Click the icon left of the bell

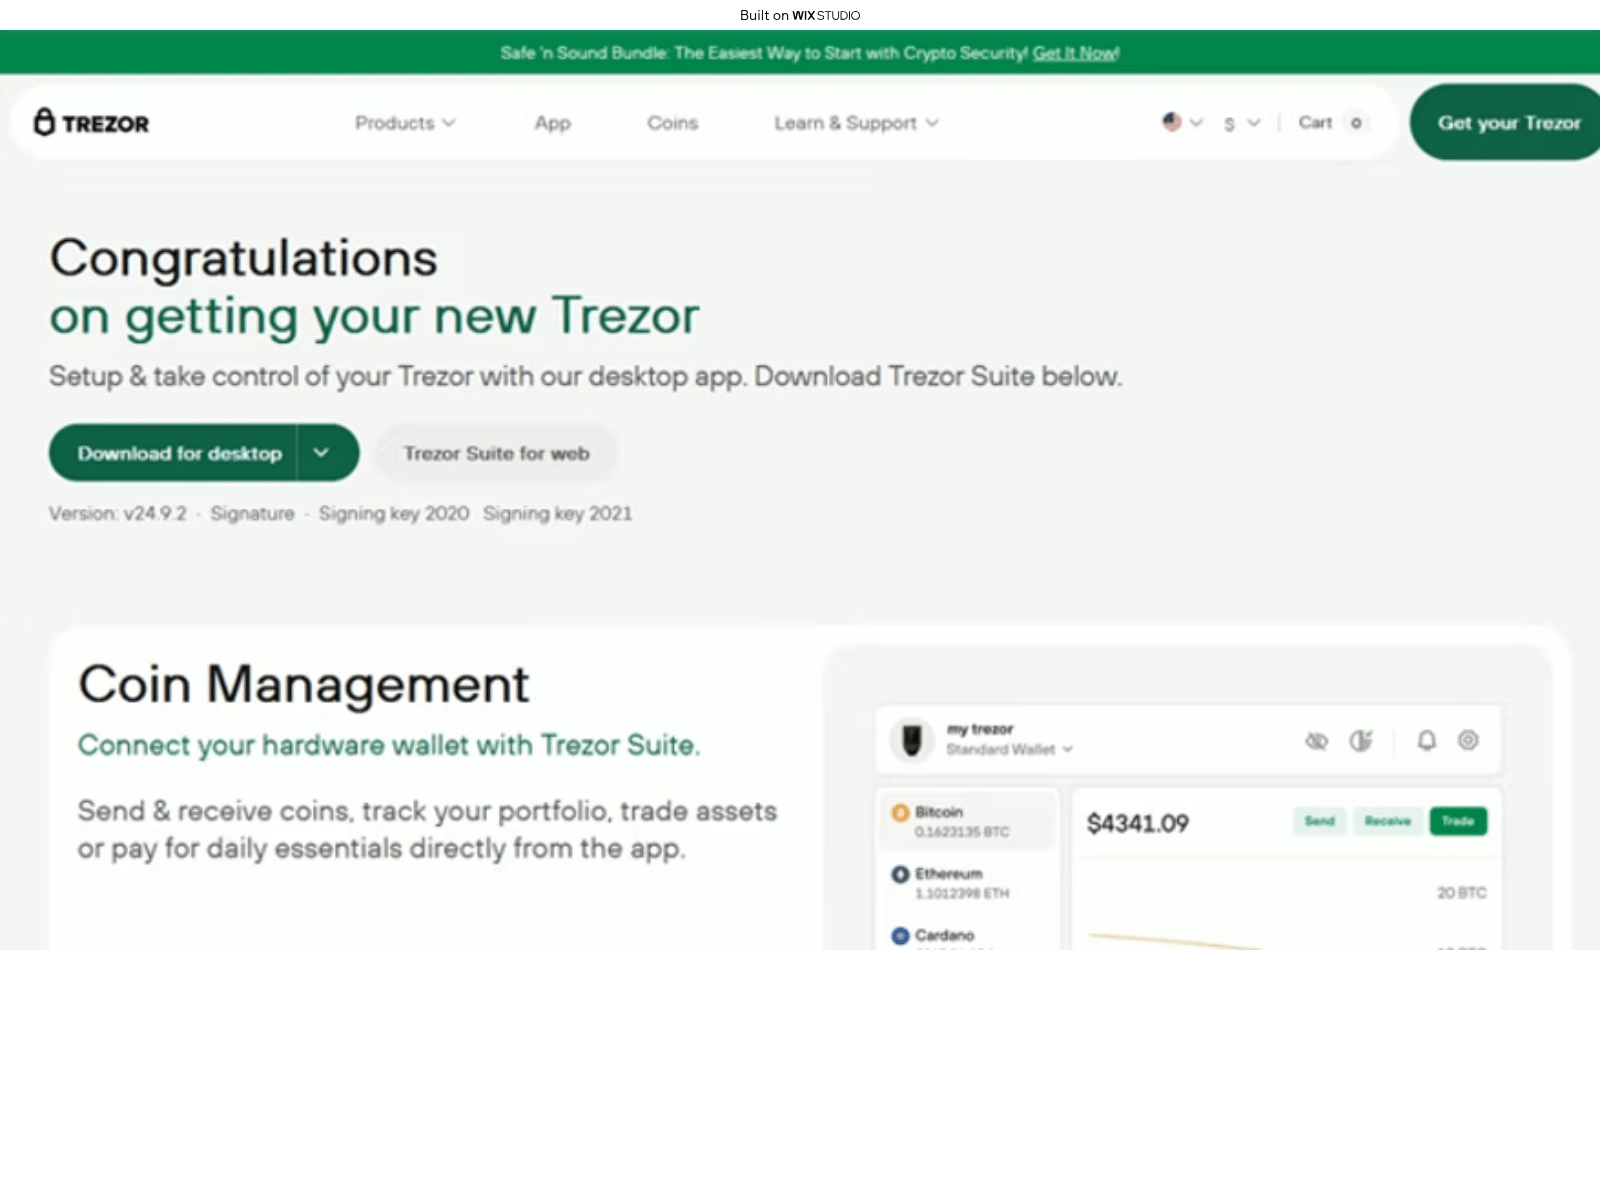point(1361,740)
